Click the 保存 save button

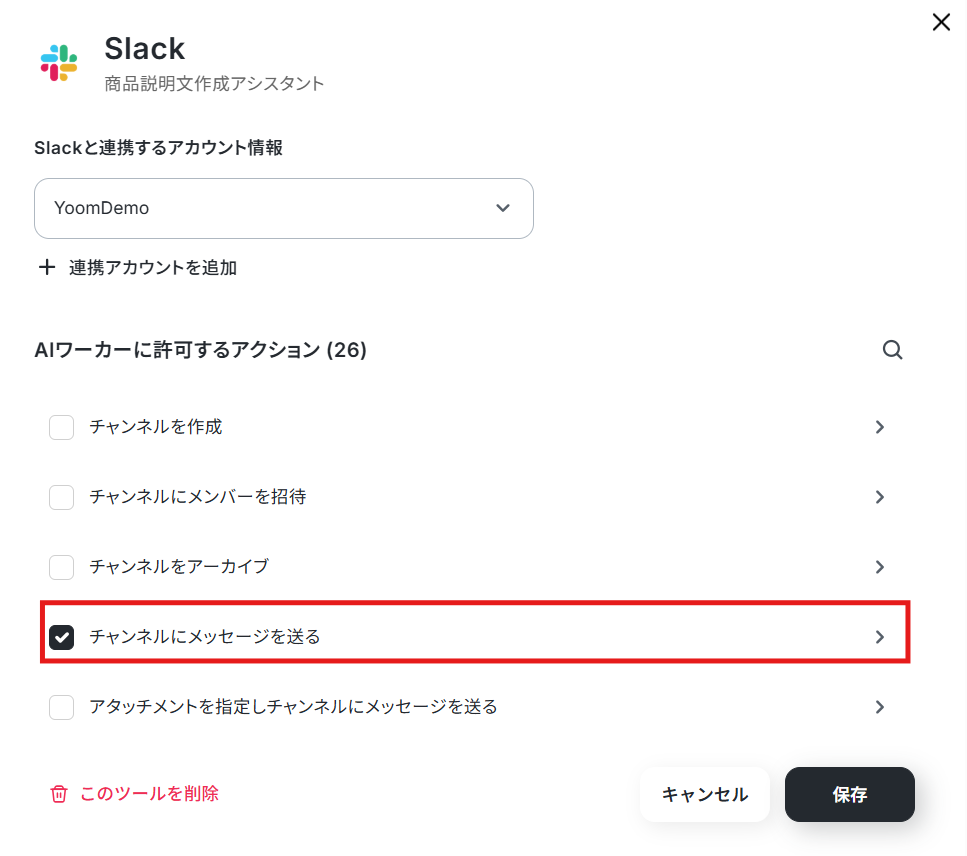tap(849, 795)
